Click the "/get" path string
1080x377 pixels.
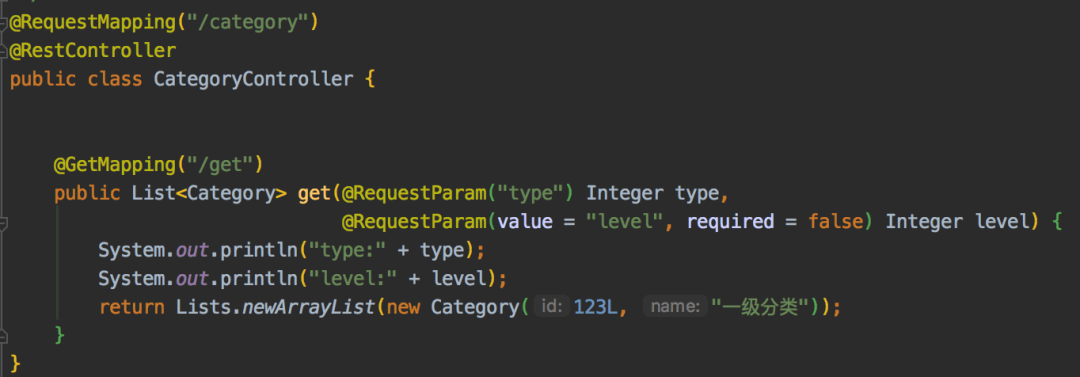tap(221, 165)
